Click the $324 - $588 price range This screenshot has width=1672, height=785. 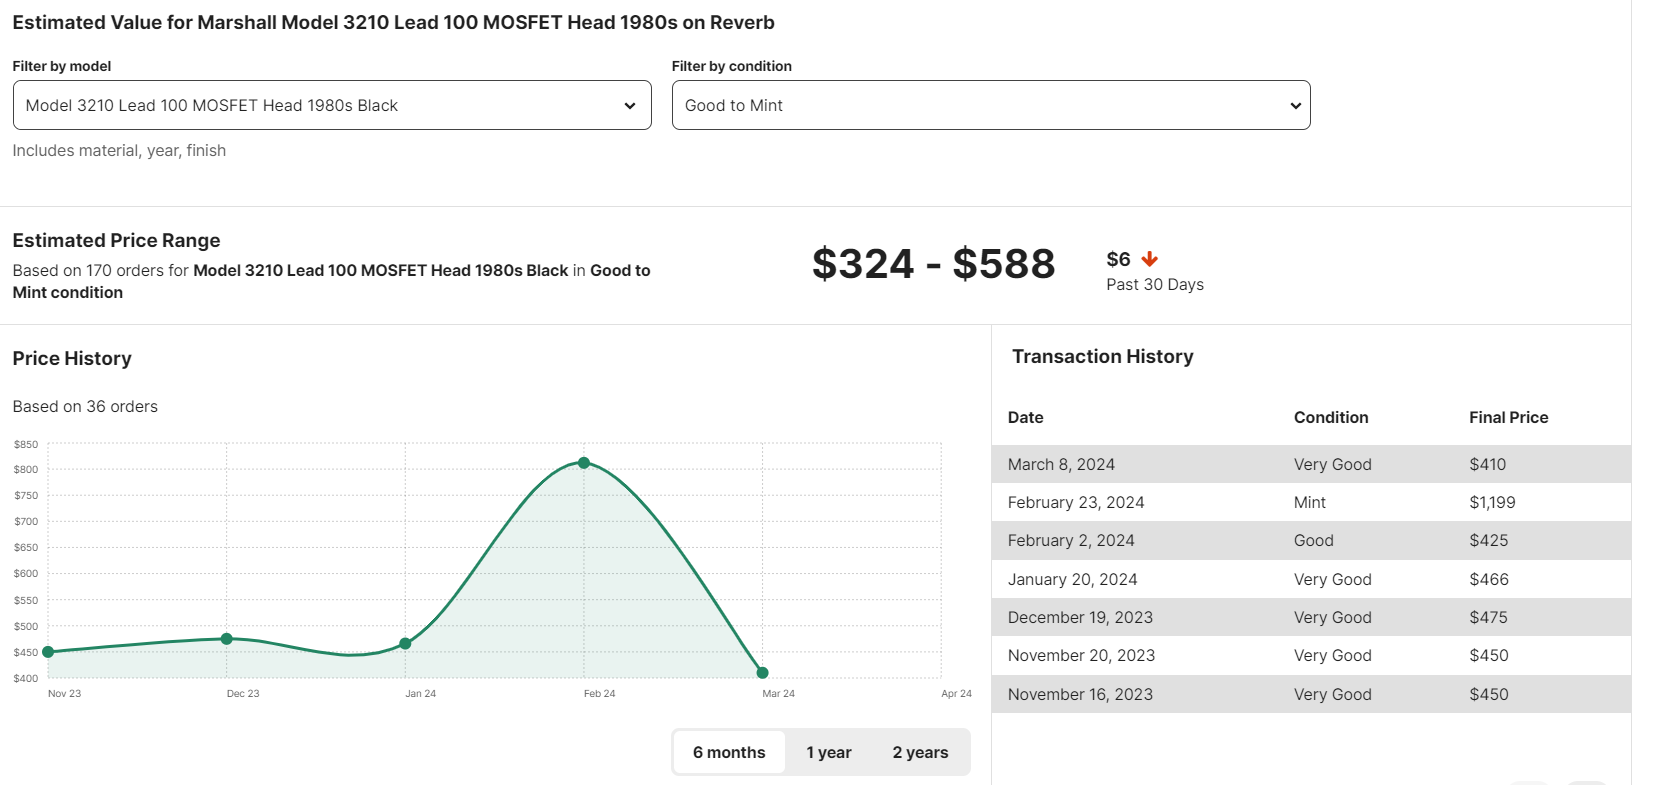click(x=934, y=264)
